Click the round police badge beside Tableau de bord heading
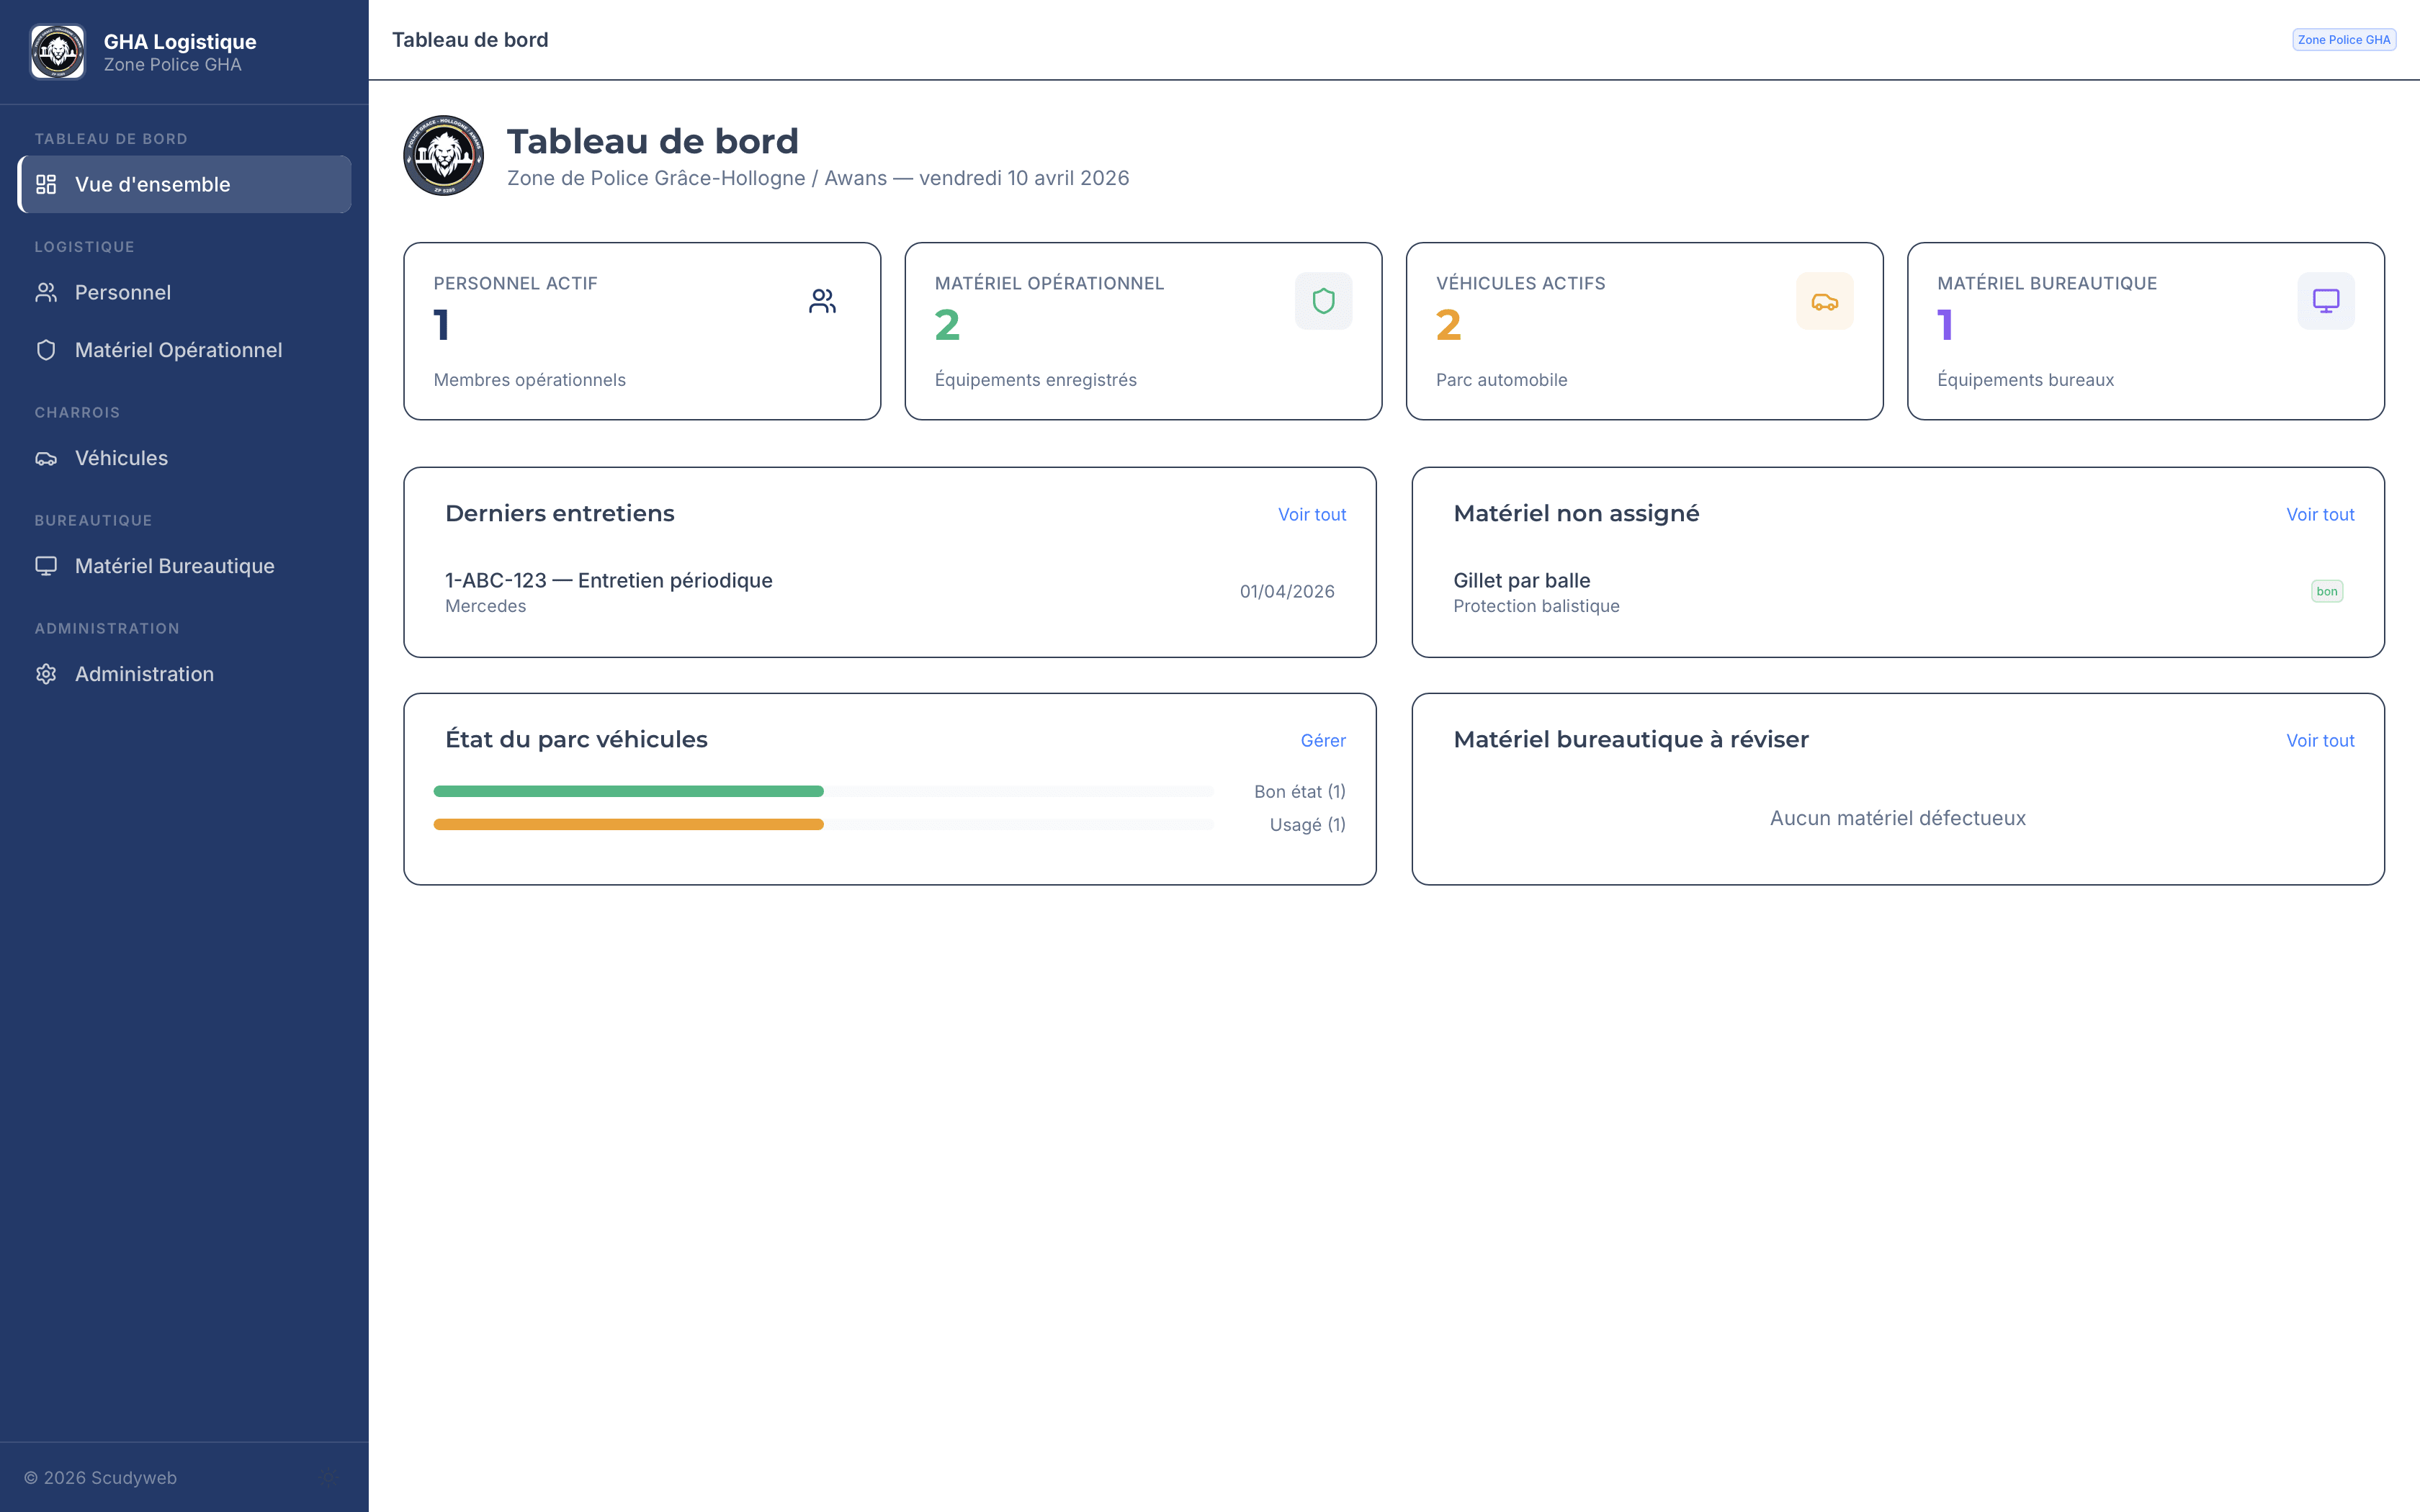2420x1512 pixels. (x=443, y=156)
